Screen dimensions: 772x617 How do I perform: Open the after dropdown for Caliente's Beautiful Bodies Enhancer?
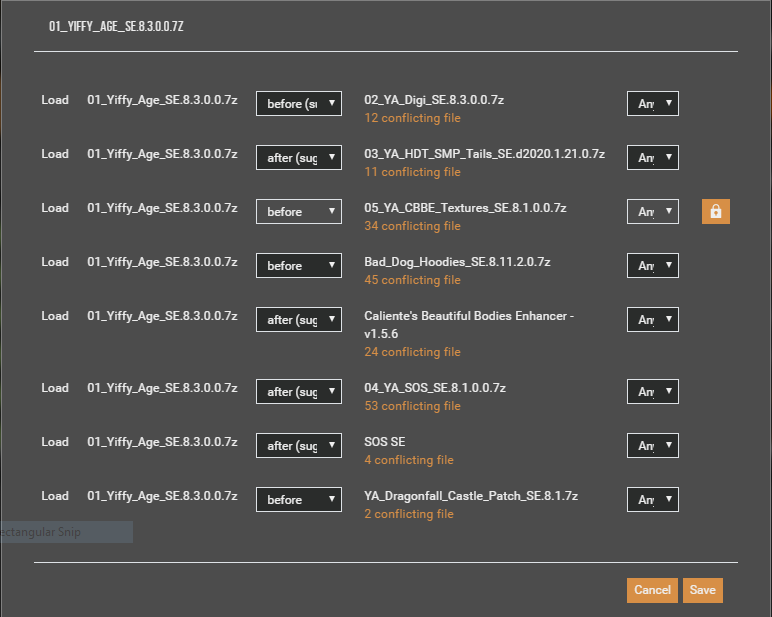coord(298,320)
